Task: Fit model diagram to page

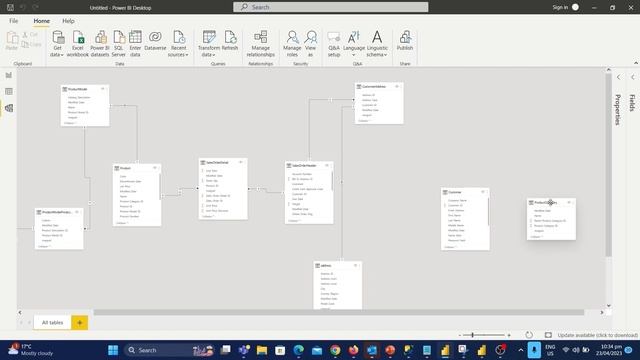Action: (x=548, y=335)
